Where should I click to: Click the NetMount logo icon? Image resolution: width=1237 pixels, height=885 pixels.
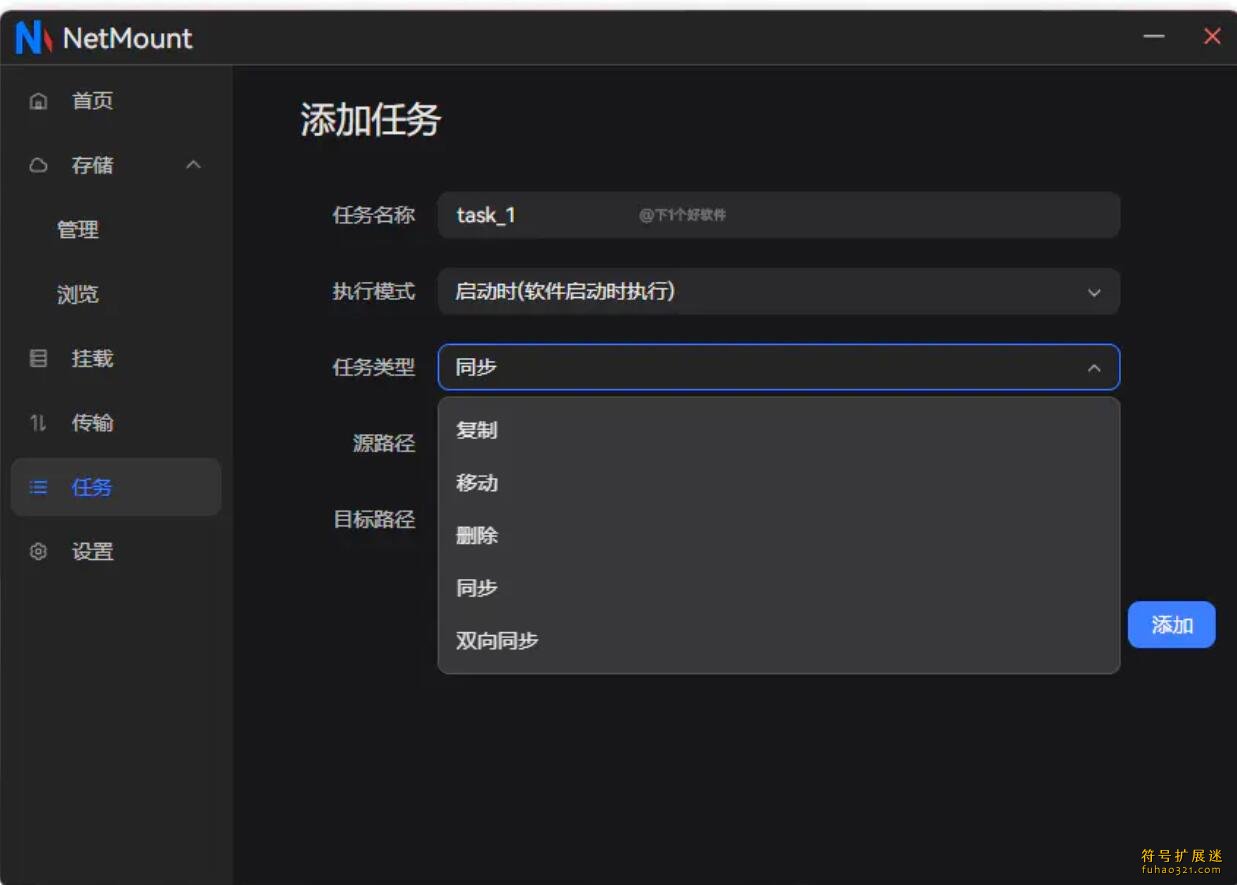(x=33, y=38)
